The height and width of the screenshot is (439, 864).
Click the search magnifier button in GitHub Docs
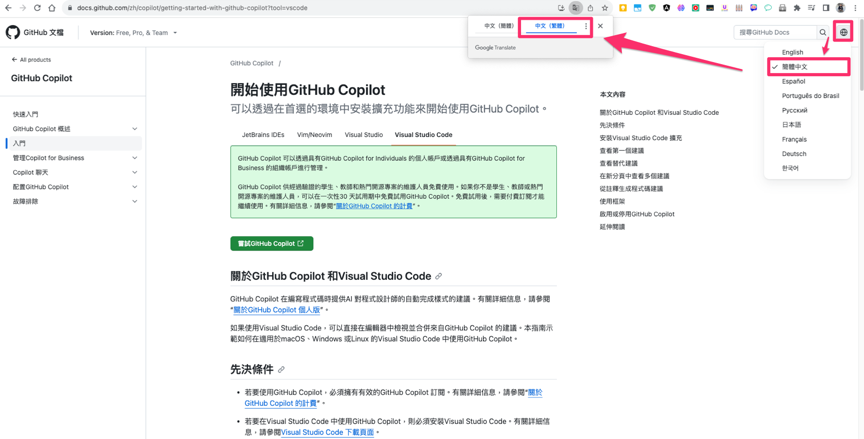click(x=823, y=32)
